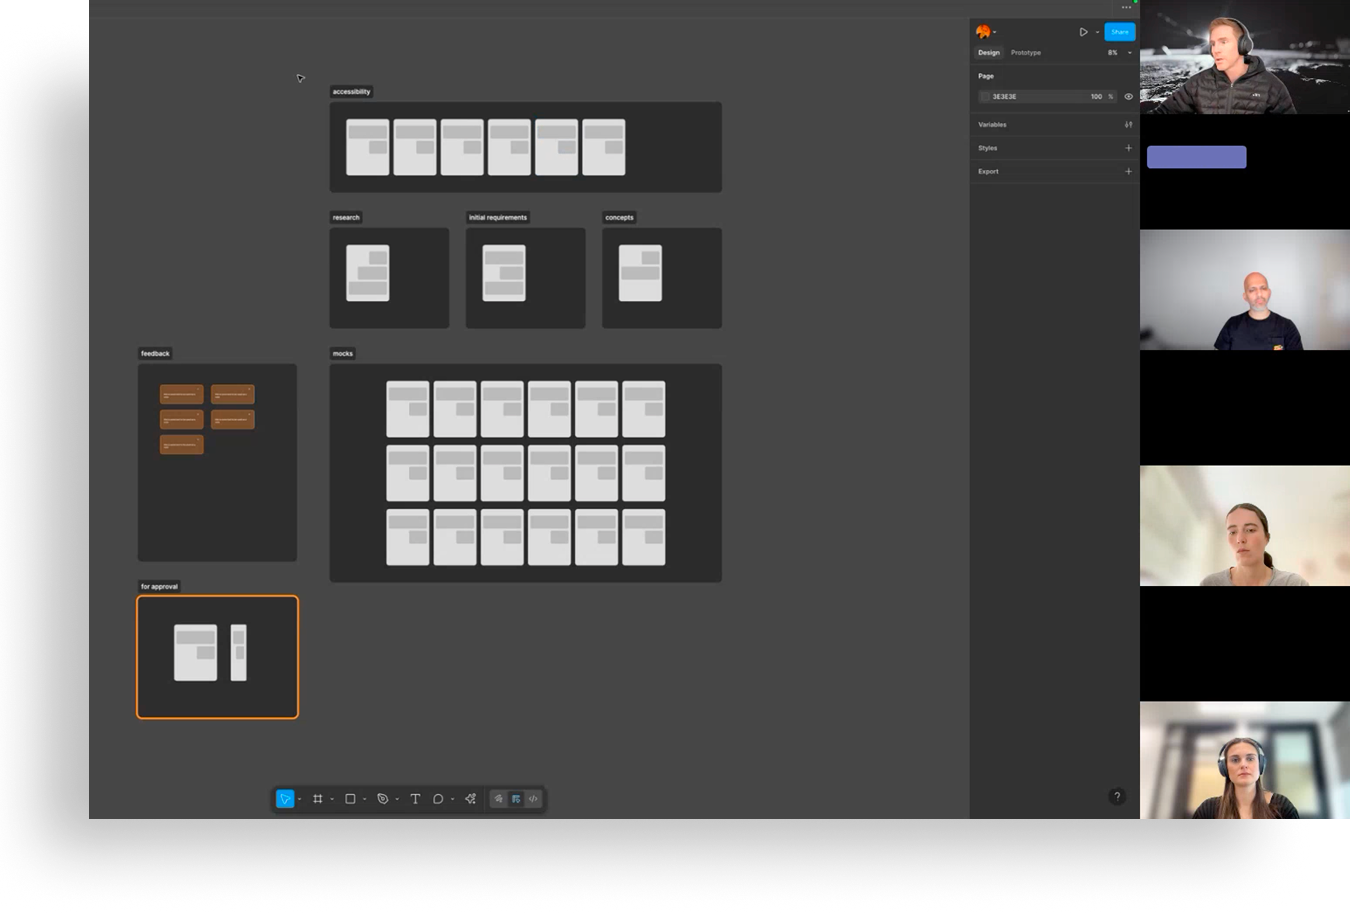Select the "concepts" frame label
The image size is (1350, 914).
619,218
